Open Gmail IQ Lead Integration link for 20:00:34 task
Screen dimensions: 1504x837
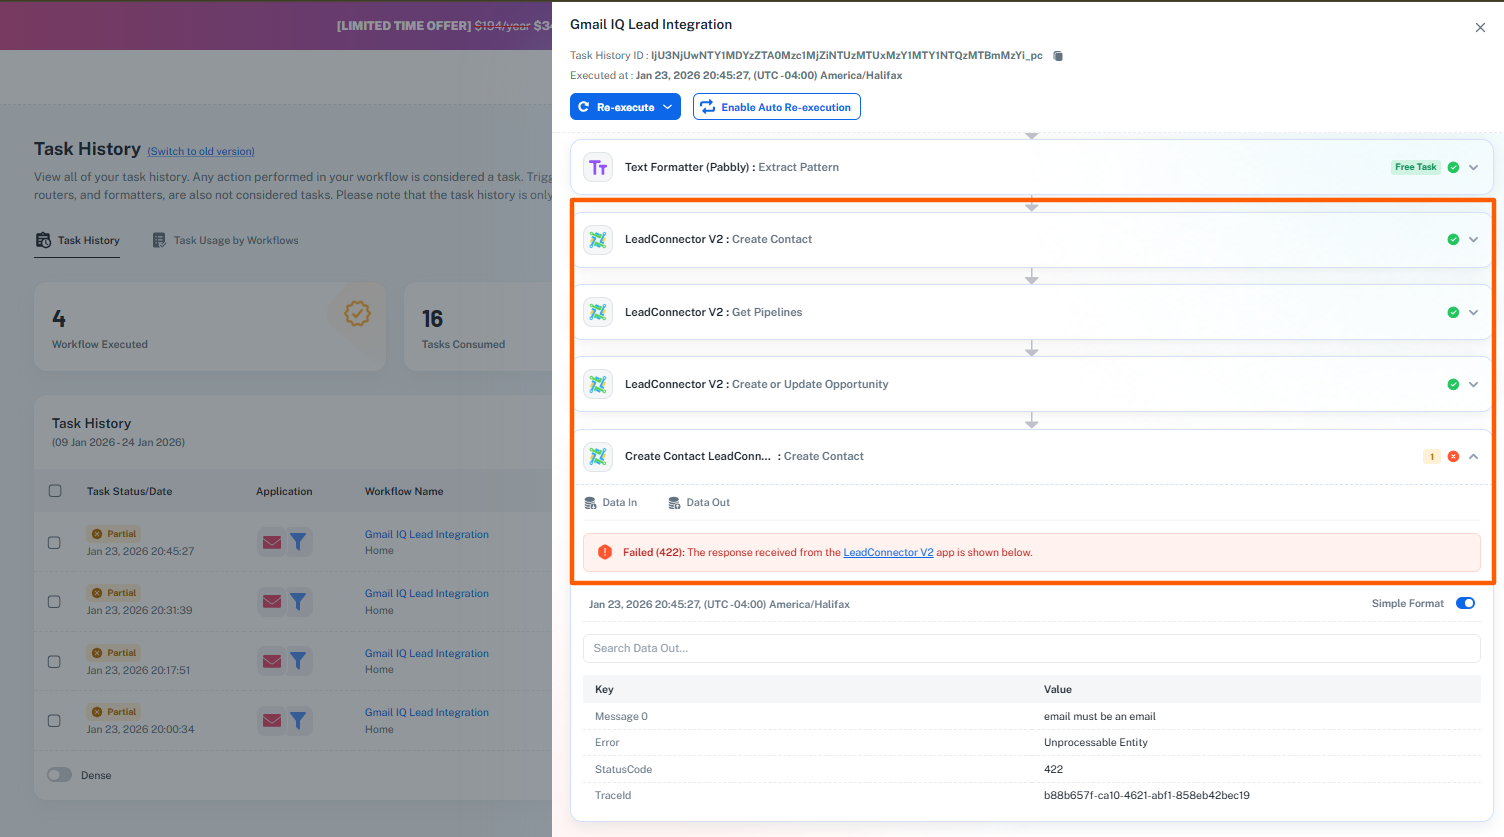pos(427,712)
